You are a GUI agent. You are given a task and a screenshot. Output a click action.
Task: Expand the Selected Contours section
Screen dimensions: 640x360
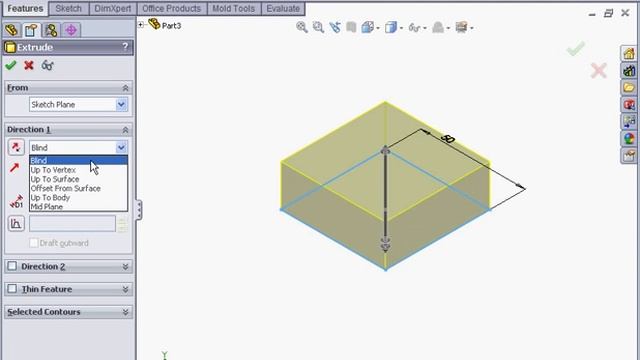[x=125, y=312]
